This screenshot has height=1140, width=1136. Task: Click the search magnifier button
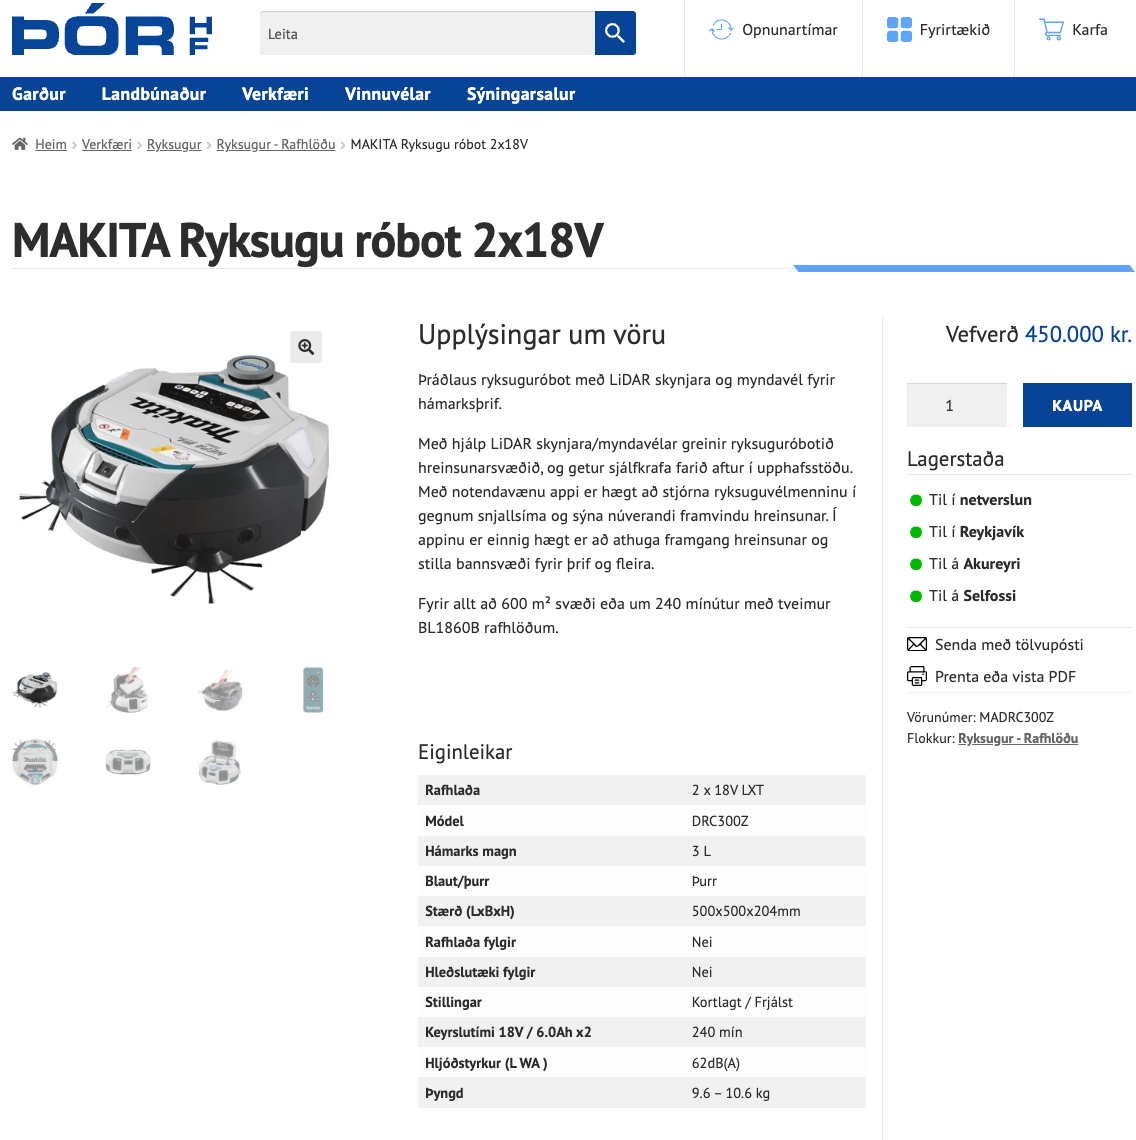(615, 33)
